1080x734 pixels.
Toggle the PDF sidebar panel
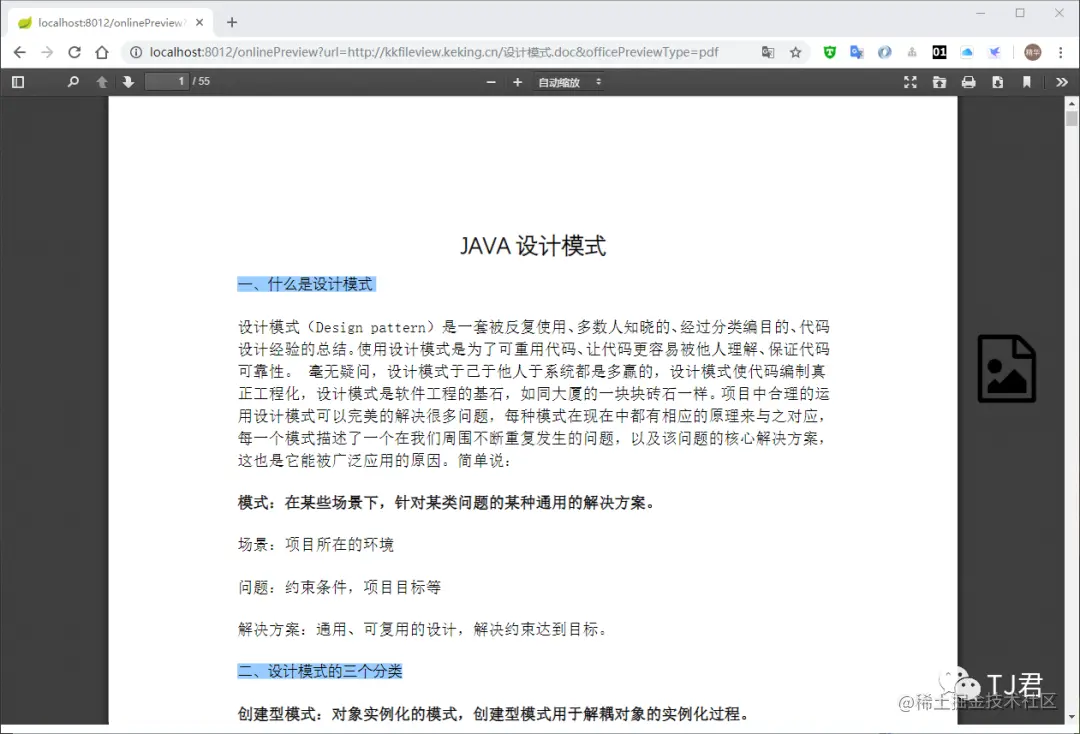[x=17, y=81]
